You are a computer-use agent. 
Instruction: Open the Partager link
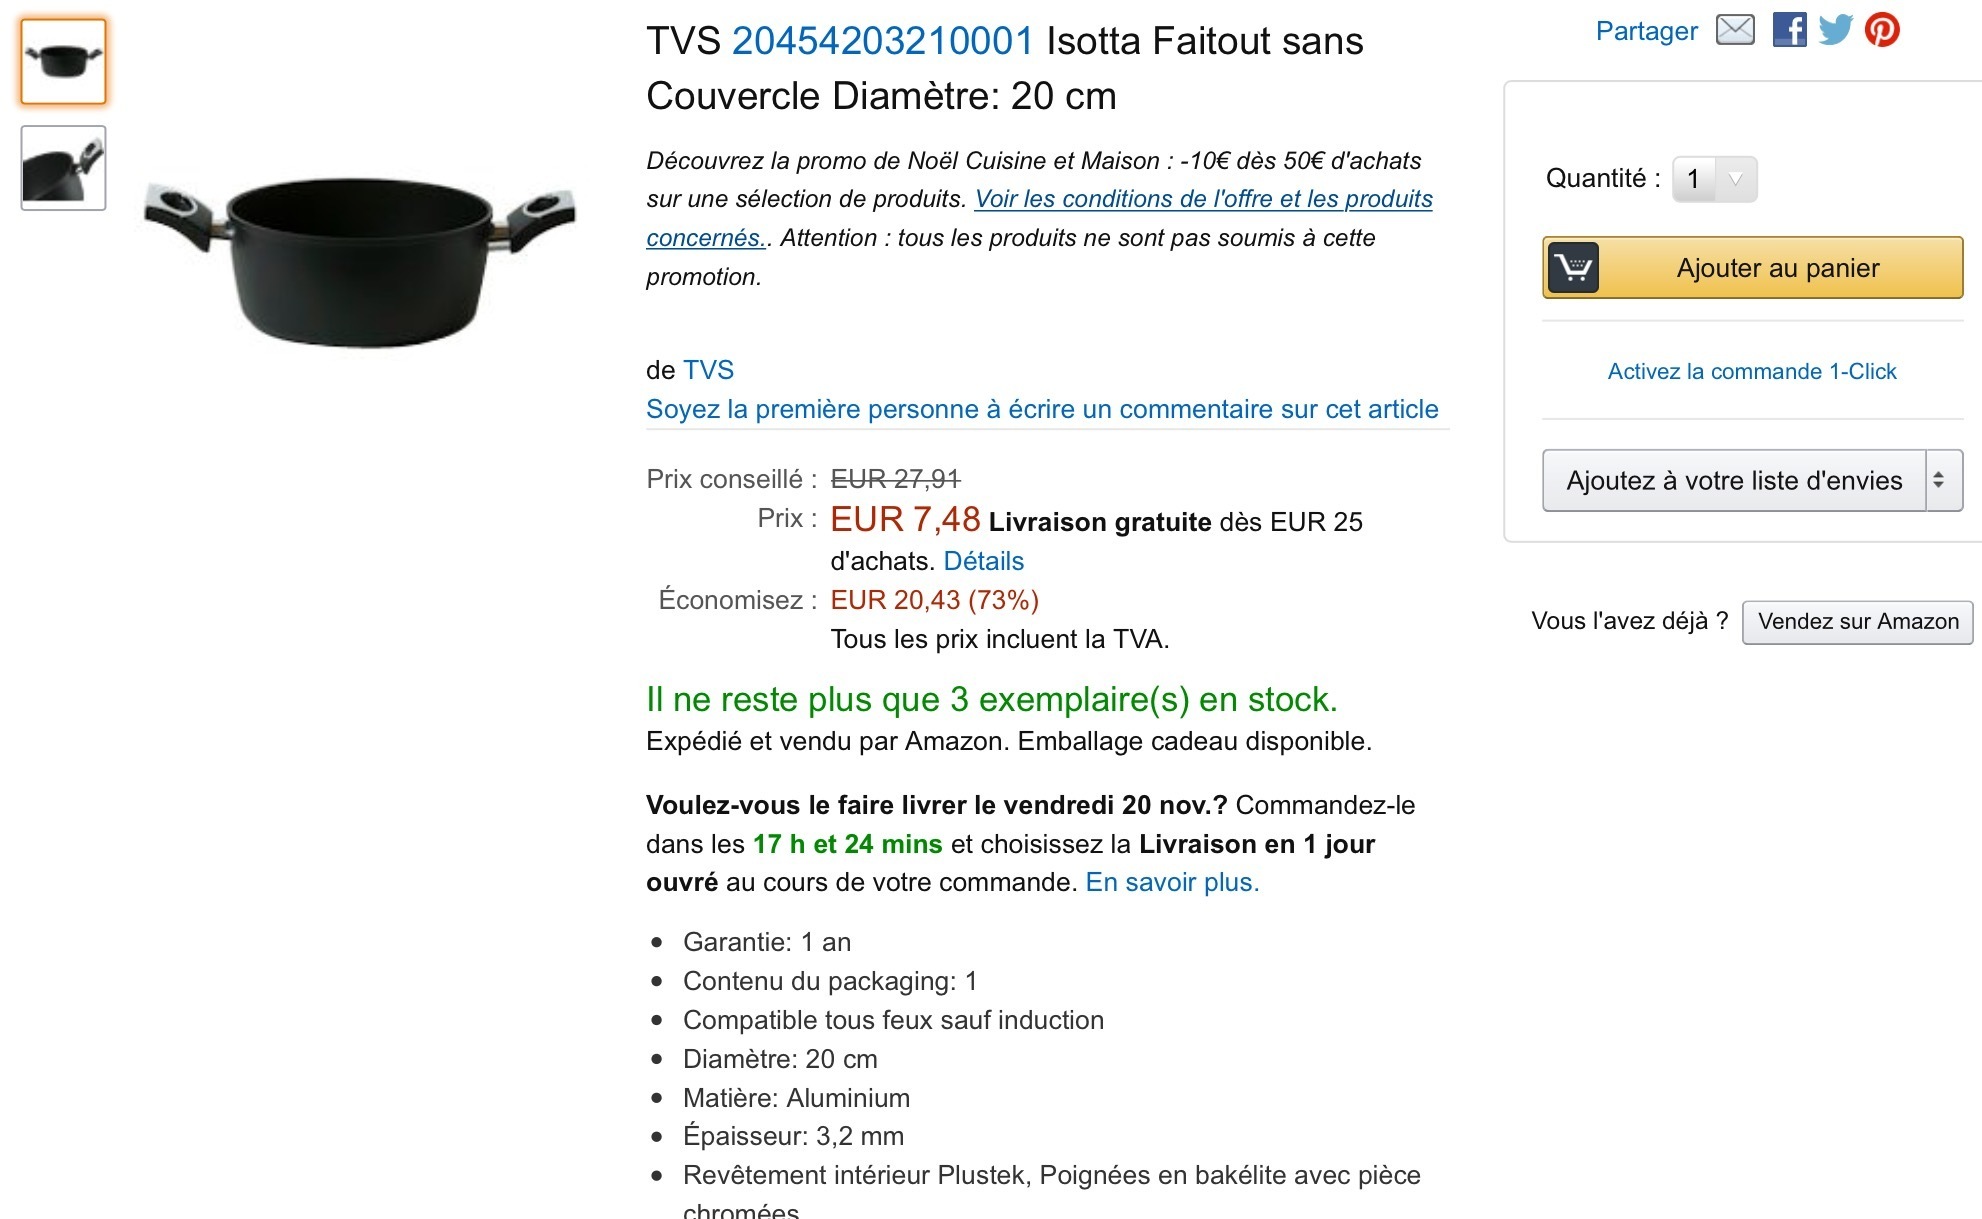pyautogui.click(x=1646, y=31)
